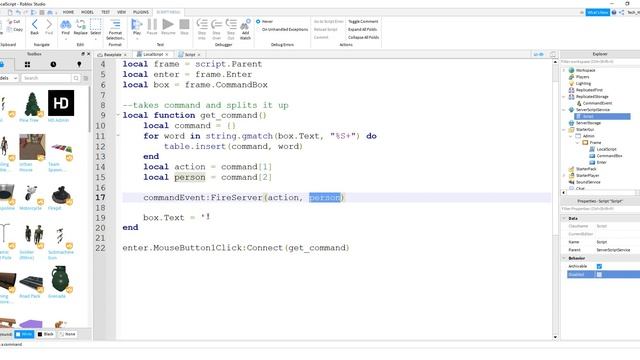This screenshot has height=360, width=640.
Task: Click the Format Selection icon
Action: click(115, 24)
